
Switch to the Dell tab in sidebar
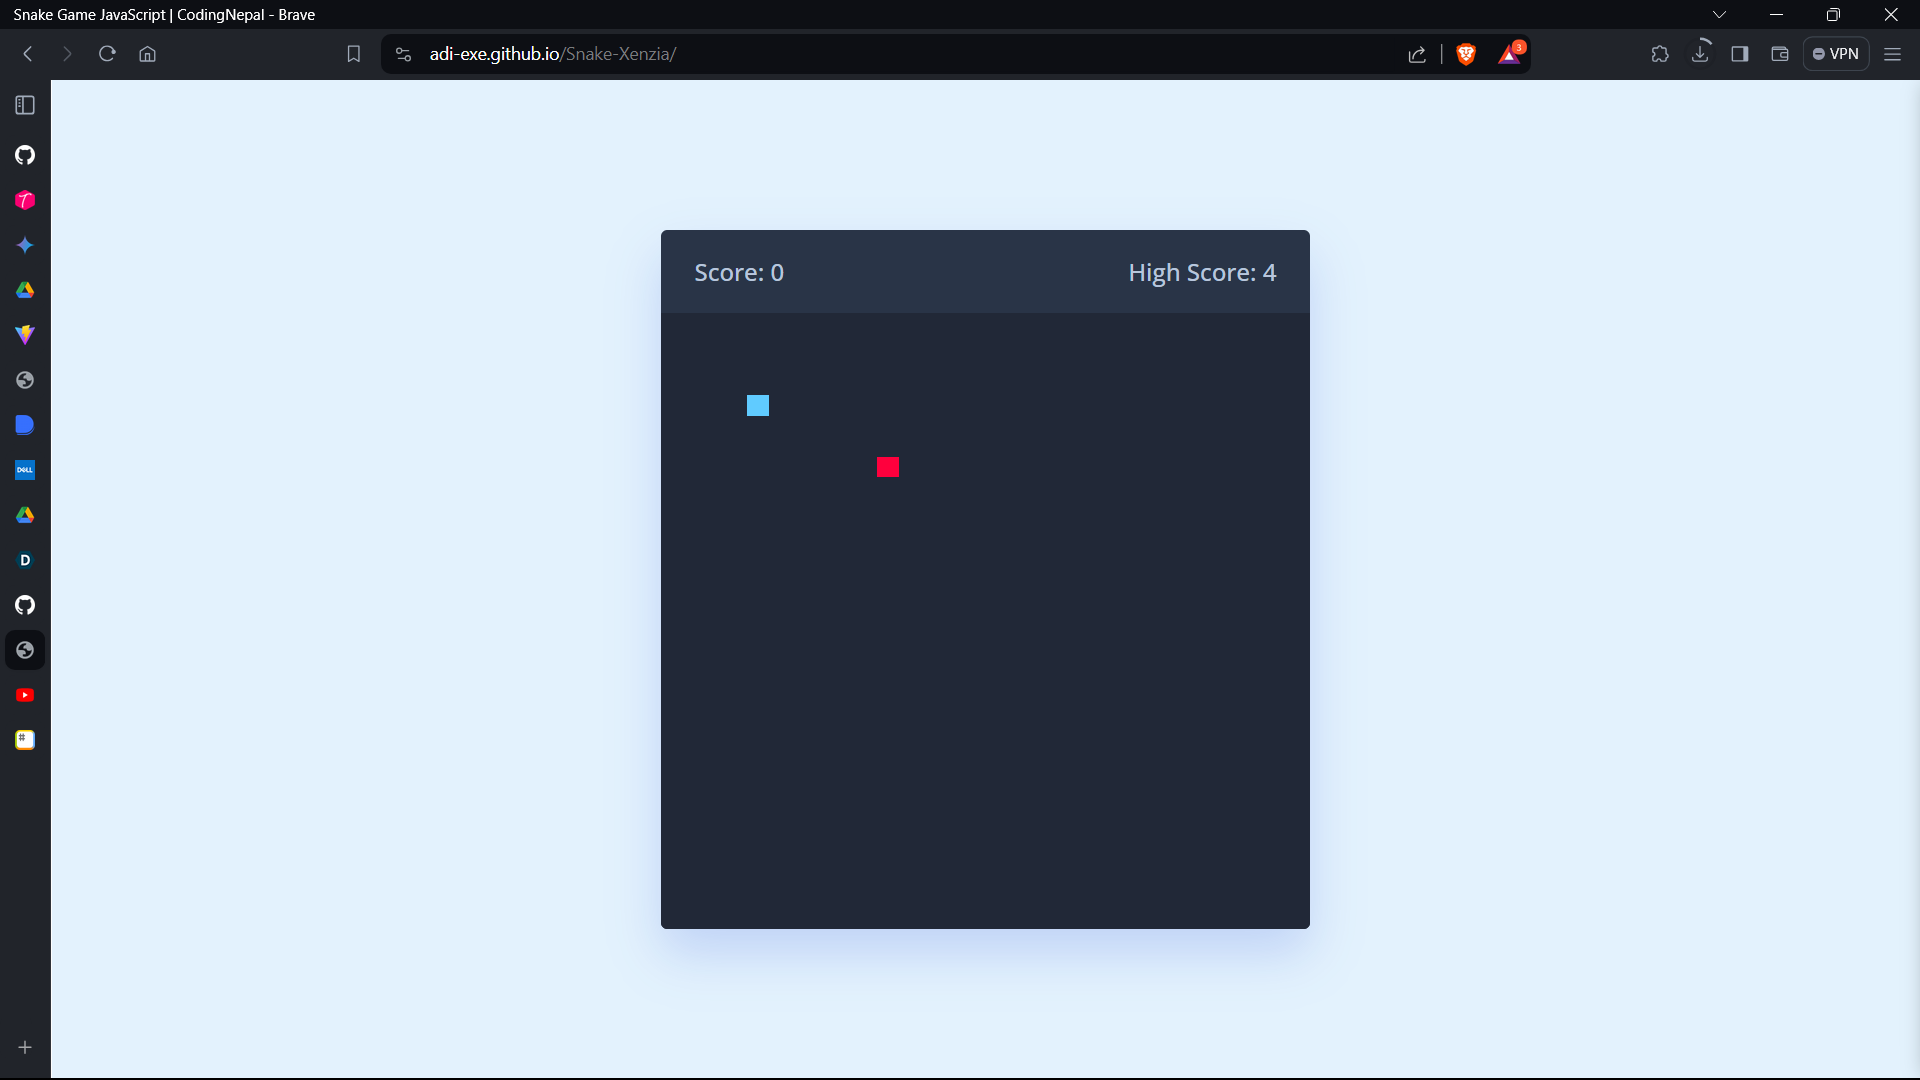[x=25, y=470]
